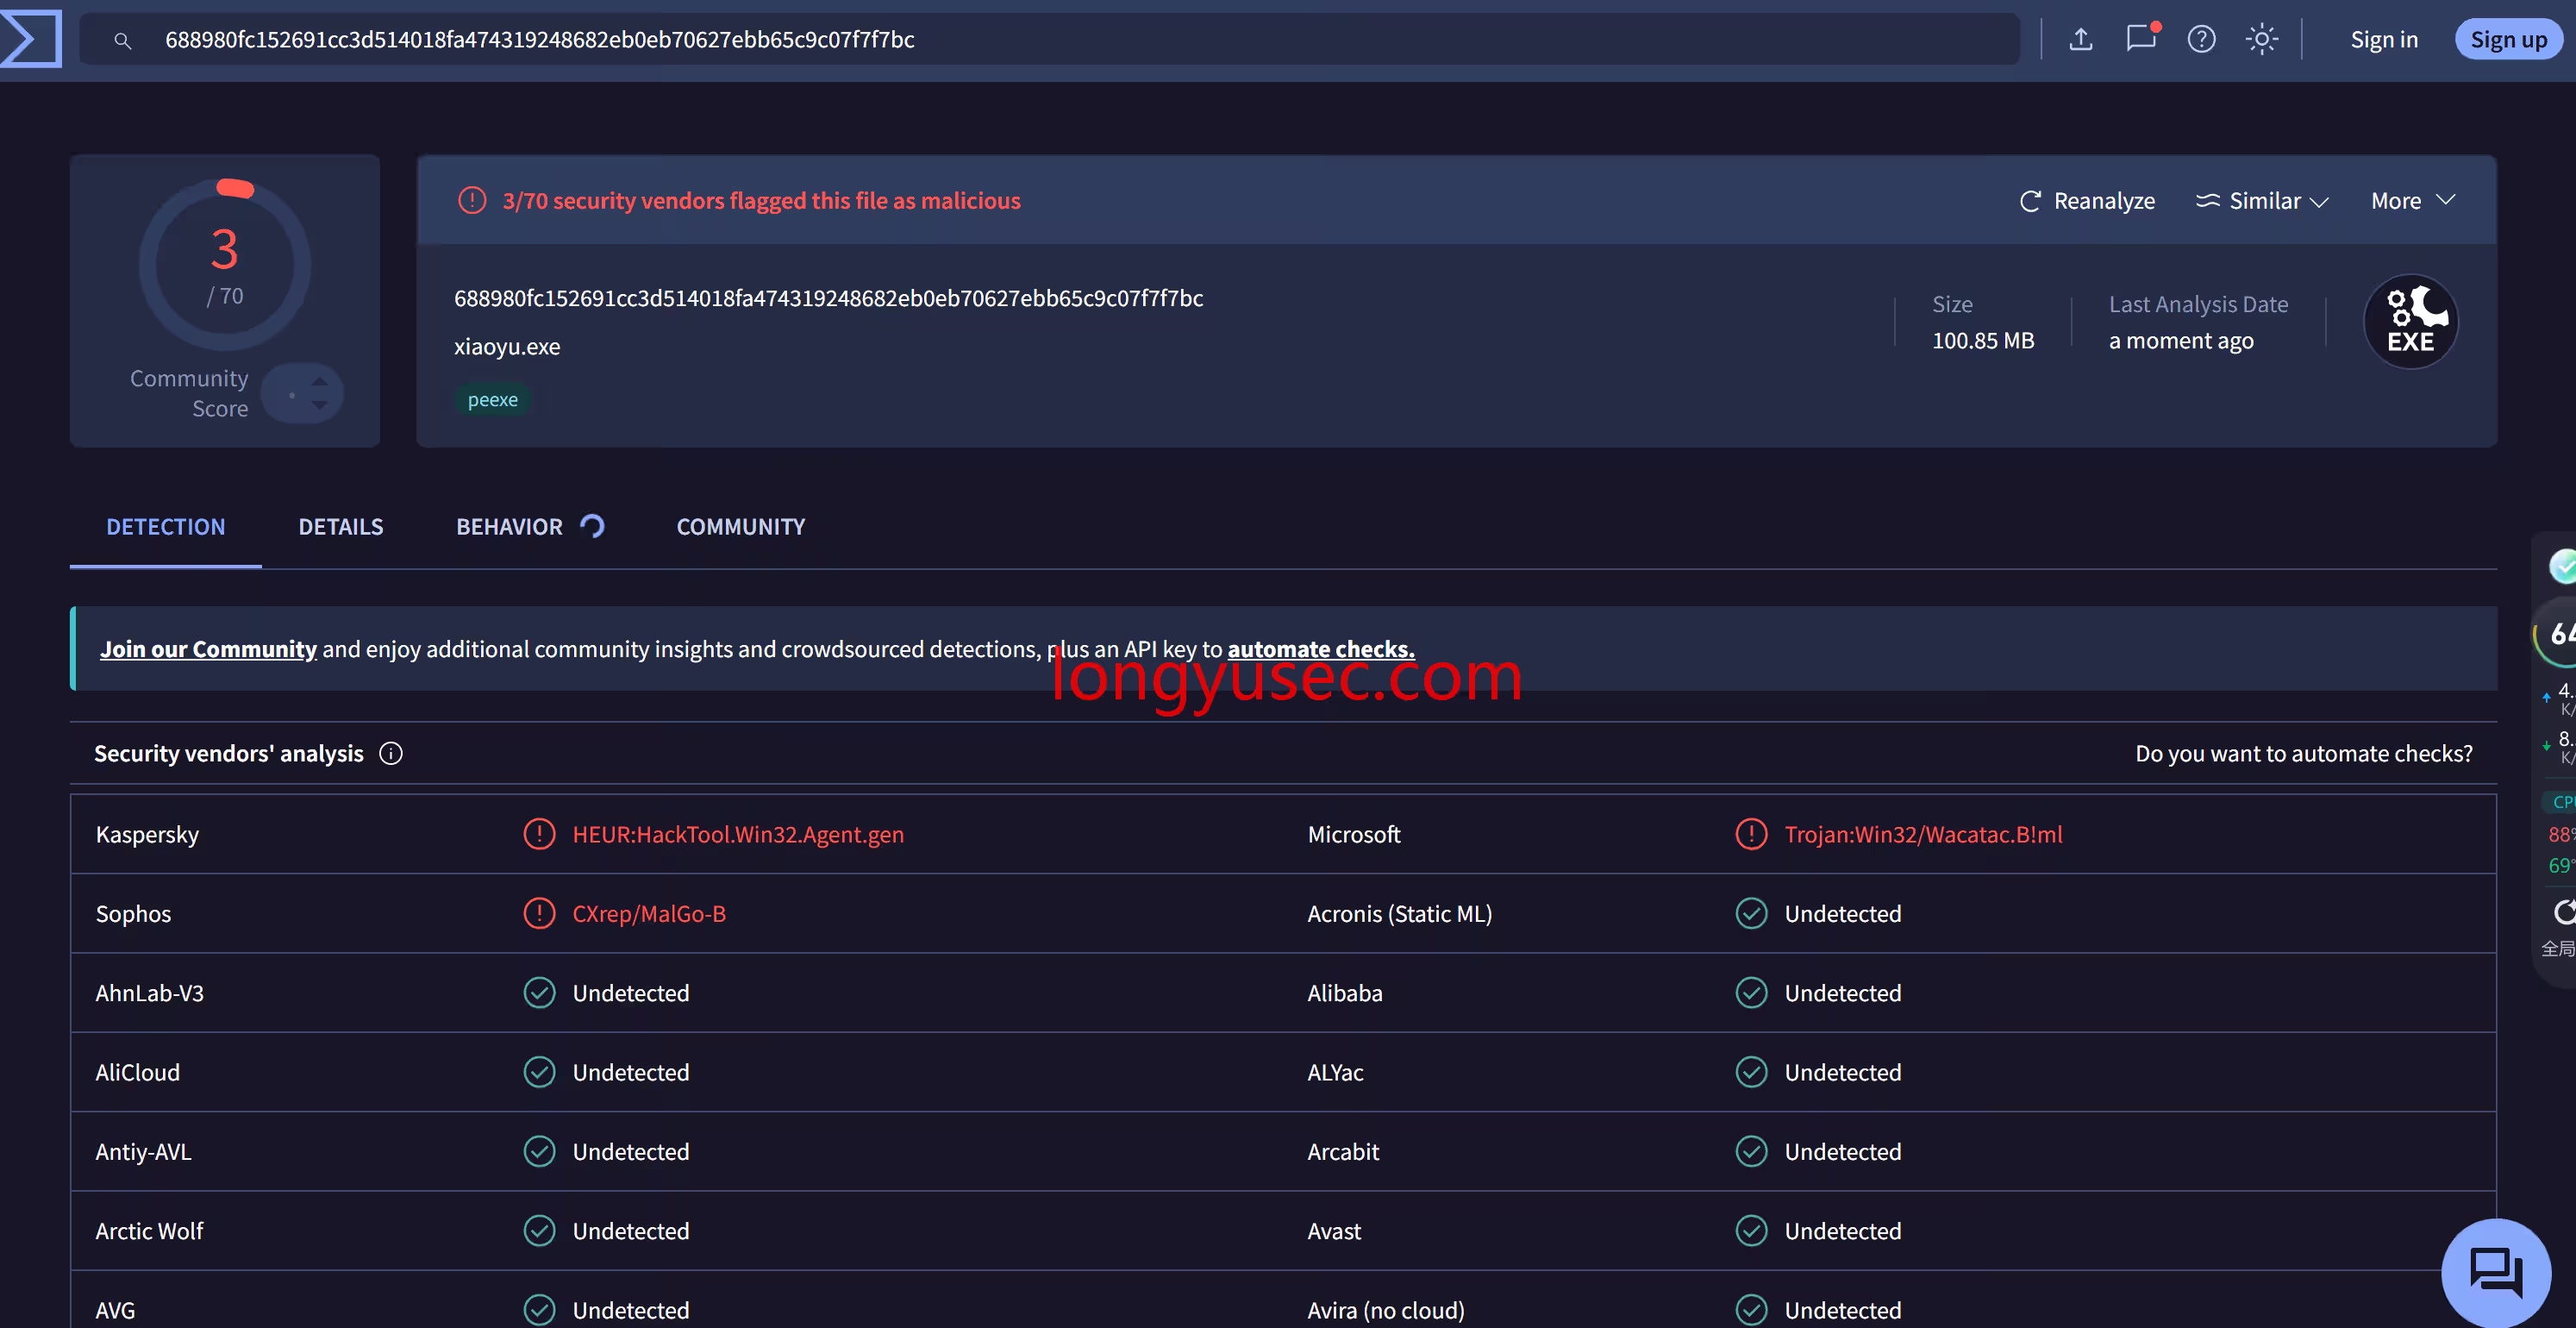The image size is (2576, 1328).
Task: Click the detection score gauge 3/70
Action: click(x=225, y=265)
